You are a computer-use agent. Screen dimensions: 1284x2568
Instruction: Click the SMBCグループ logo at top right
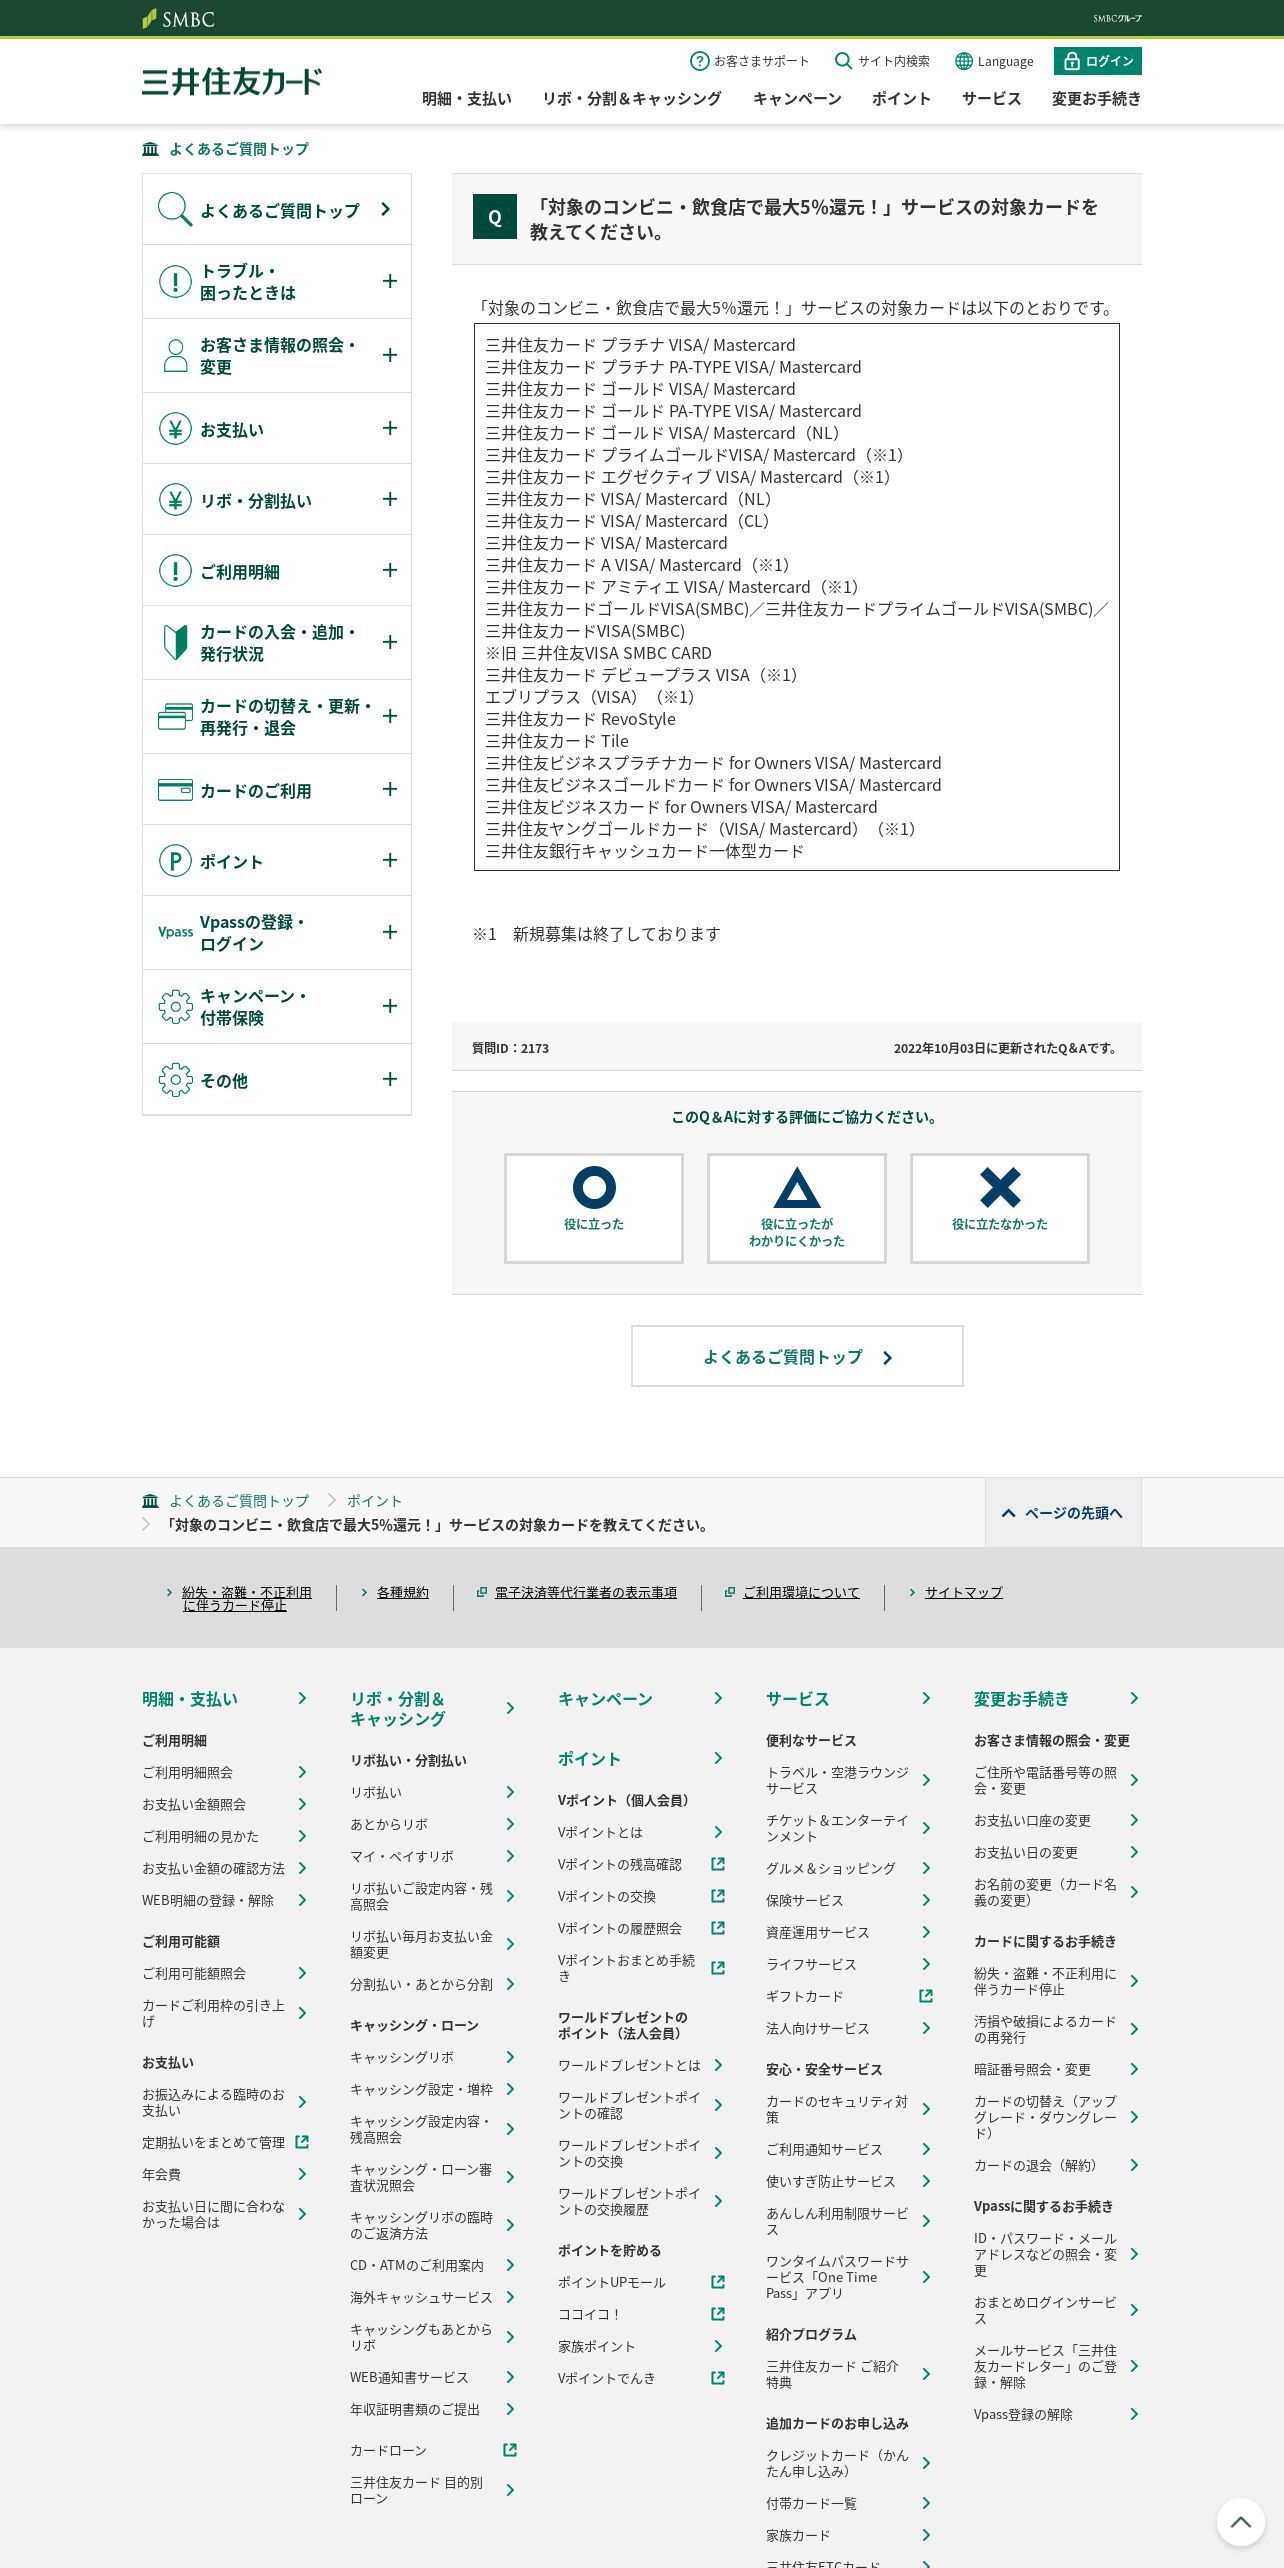tap(1117, 18)
